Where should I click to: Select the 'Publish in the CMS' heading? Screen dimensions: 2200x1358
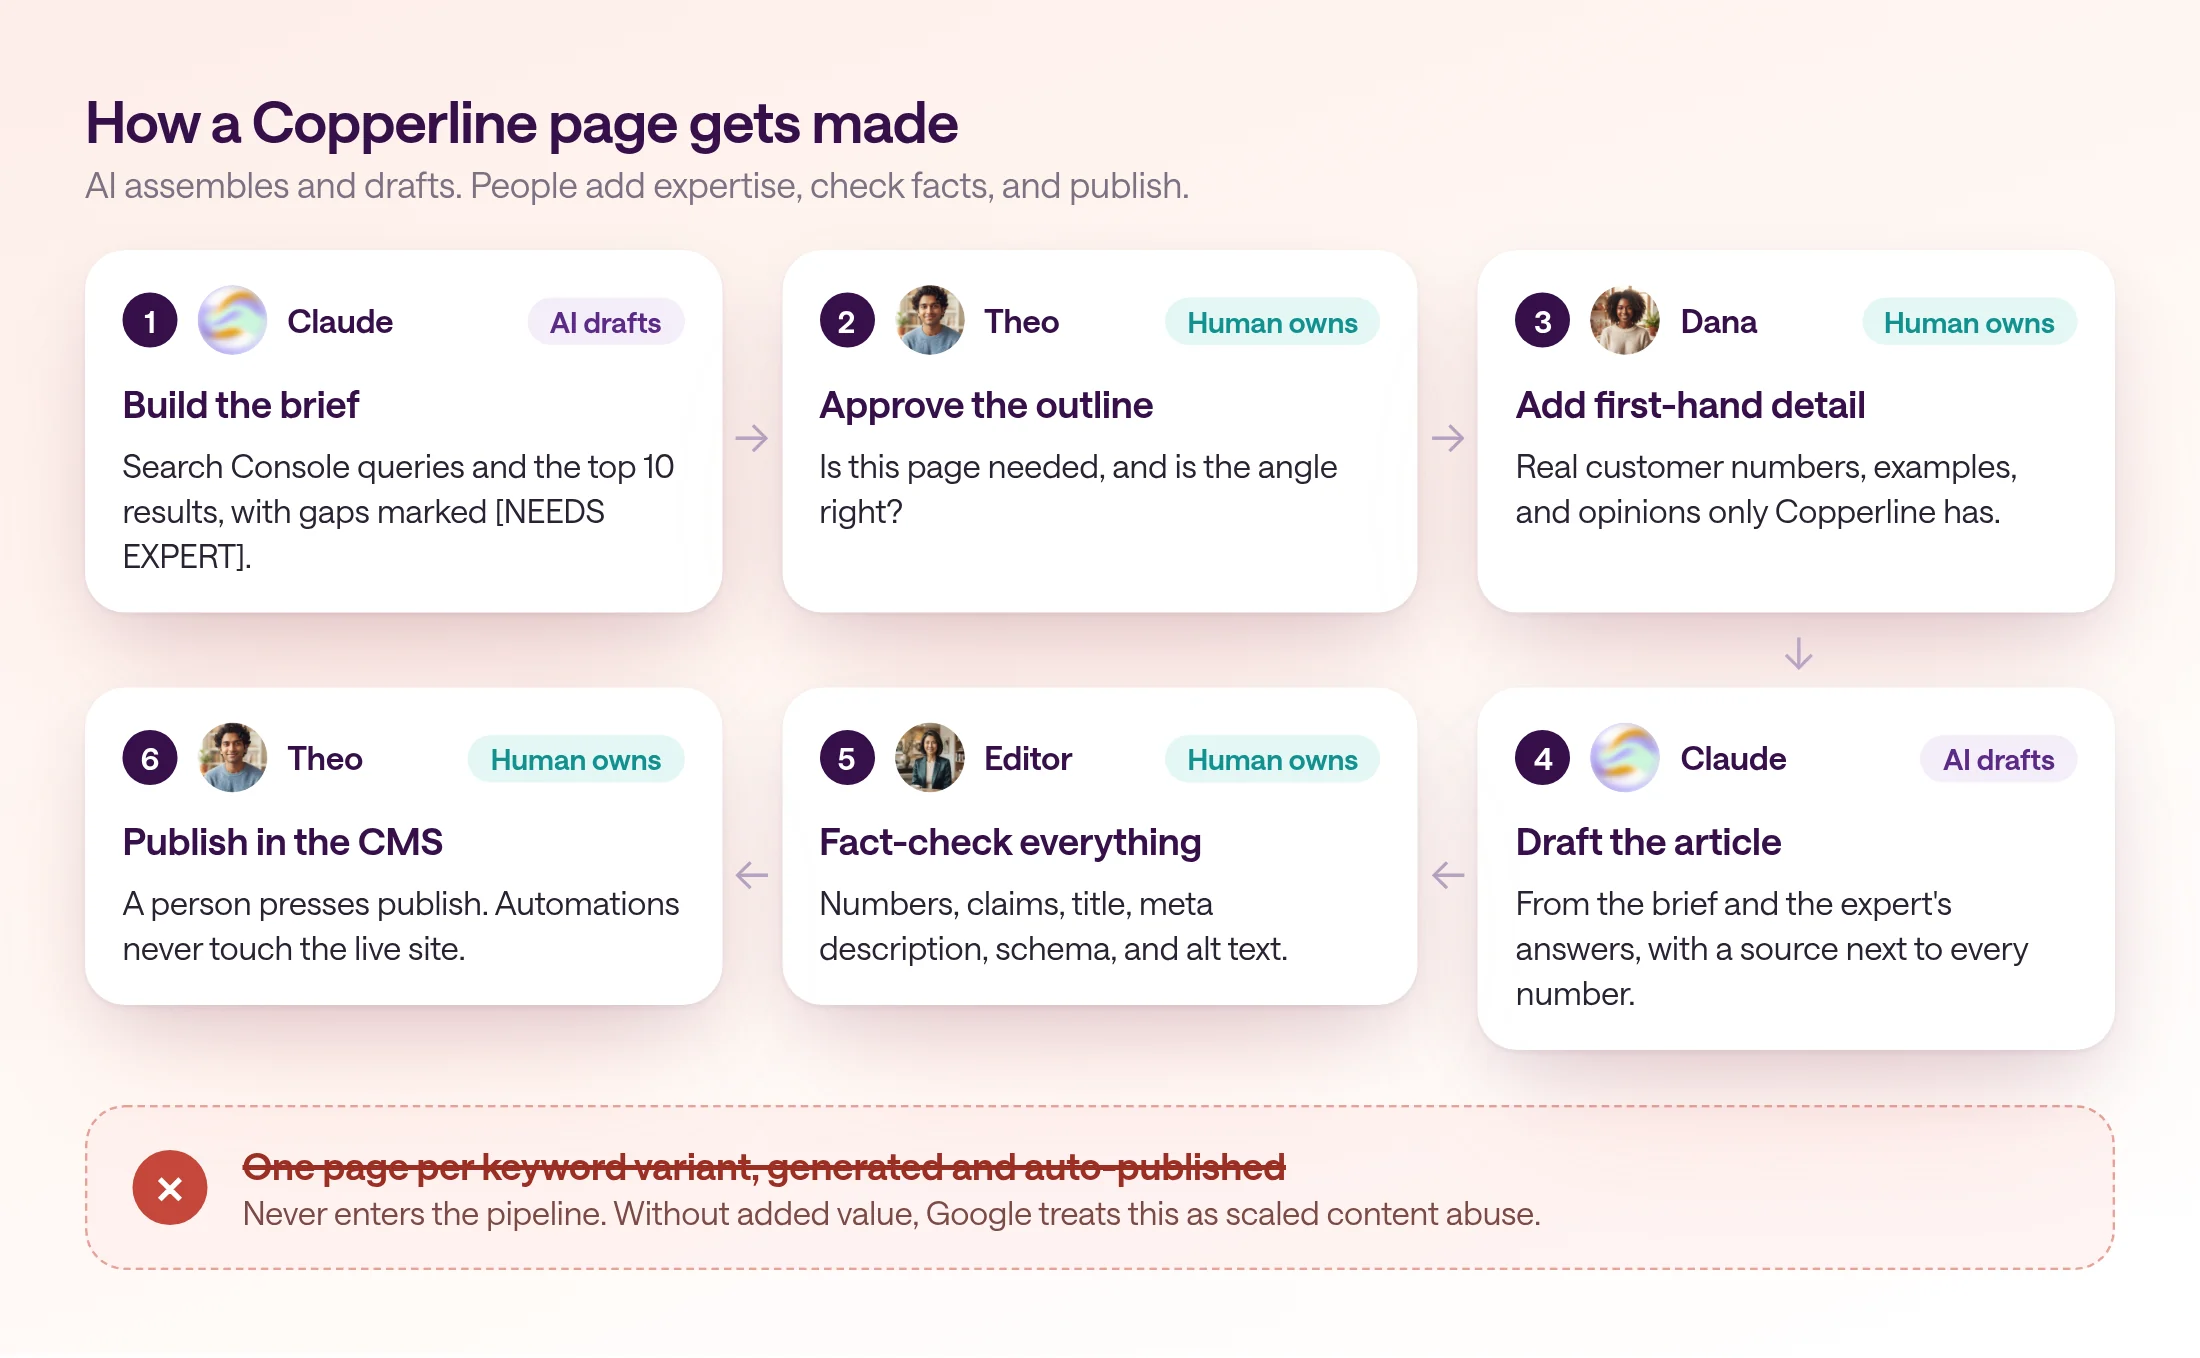(x=282, y=842)
